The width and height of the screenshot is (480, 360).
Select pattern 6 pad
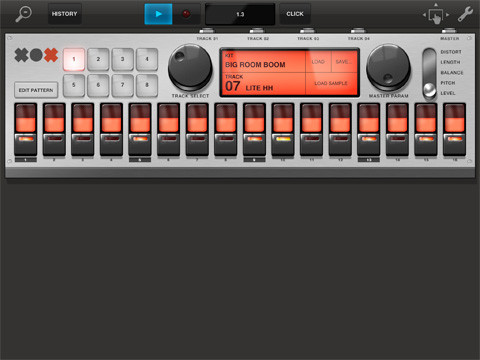pyautogui.click(x=98, y=85)
